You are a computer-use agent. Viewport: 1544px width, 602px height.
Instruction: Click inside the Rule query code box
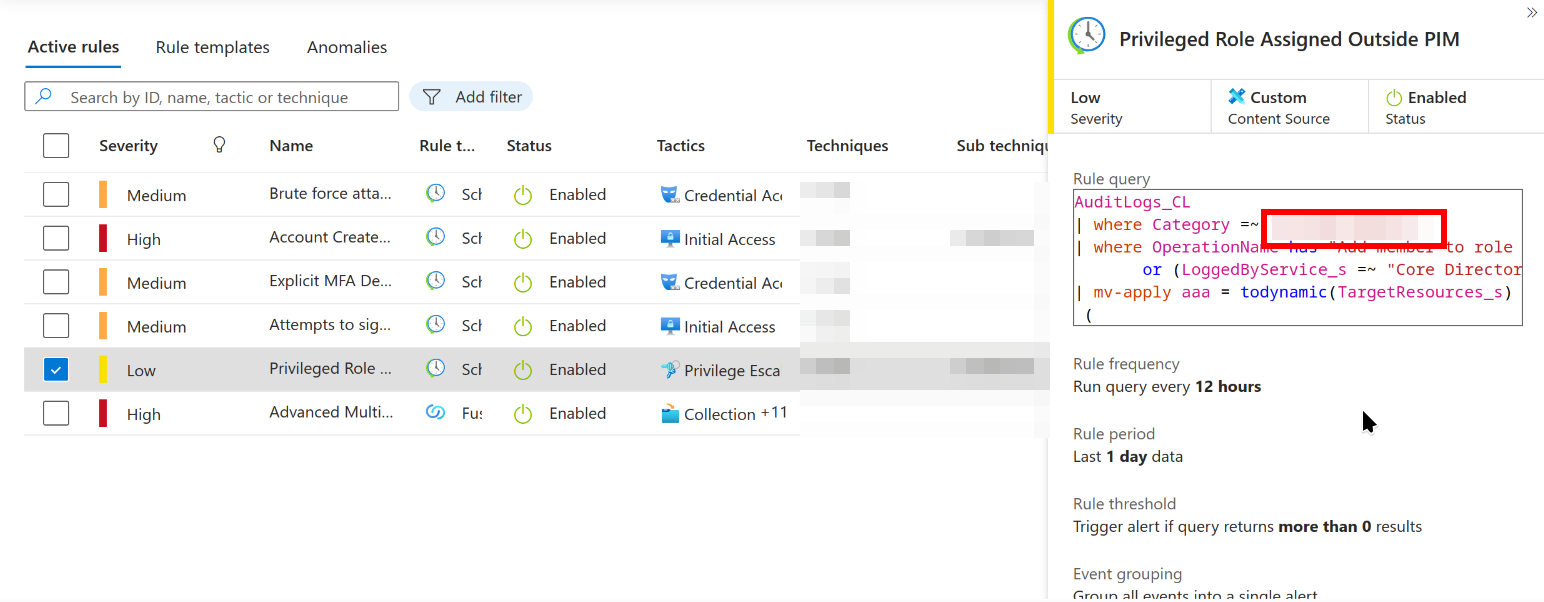point(1298,258)
